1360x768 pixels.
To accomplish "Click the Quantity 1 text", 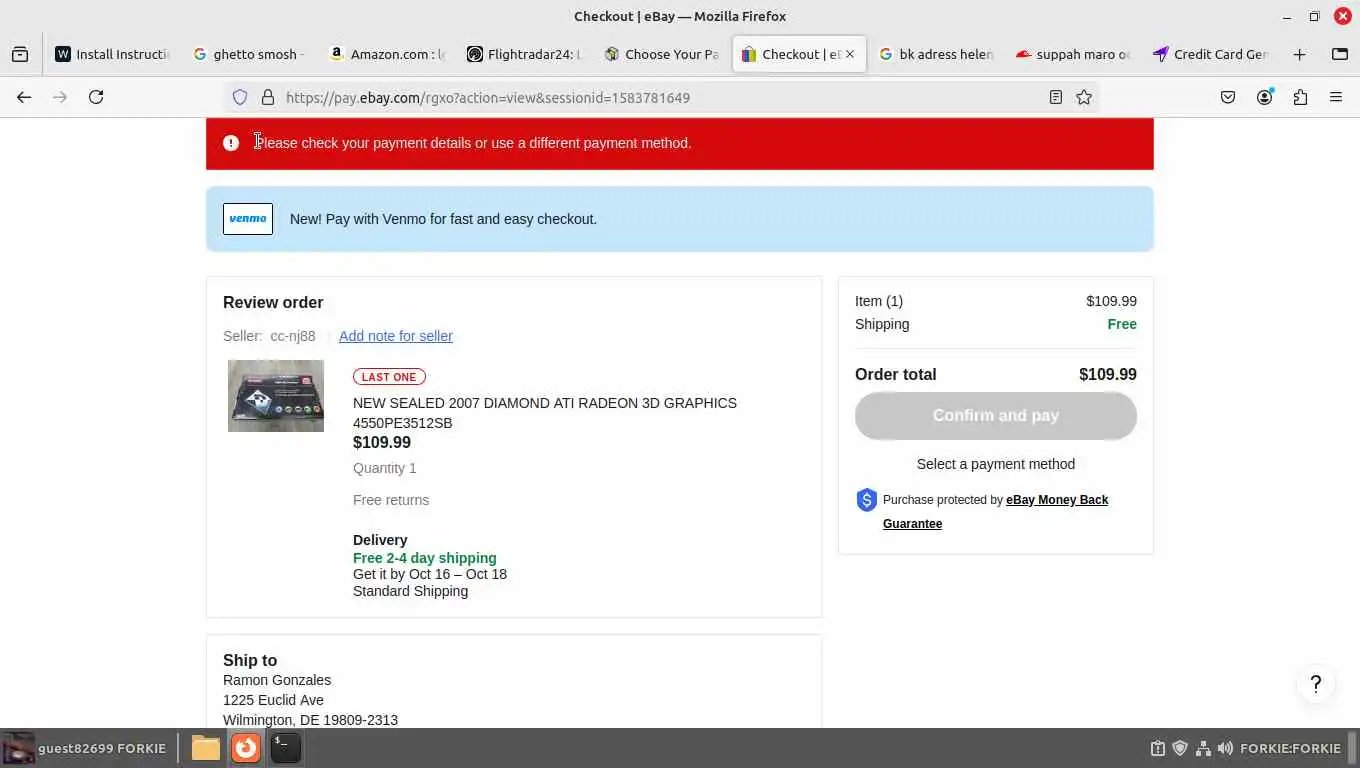I will pos(385,468).
